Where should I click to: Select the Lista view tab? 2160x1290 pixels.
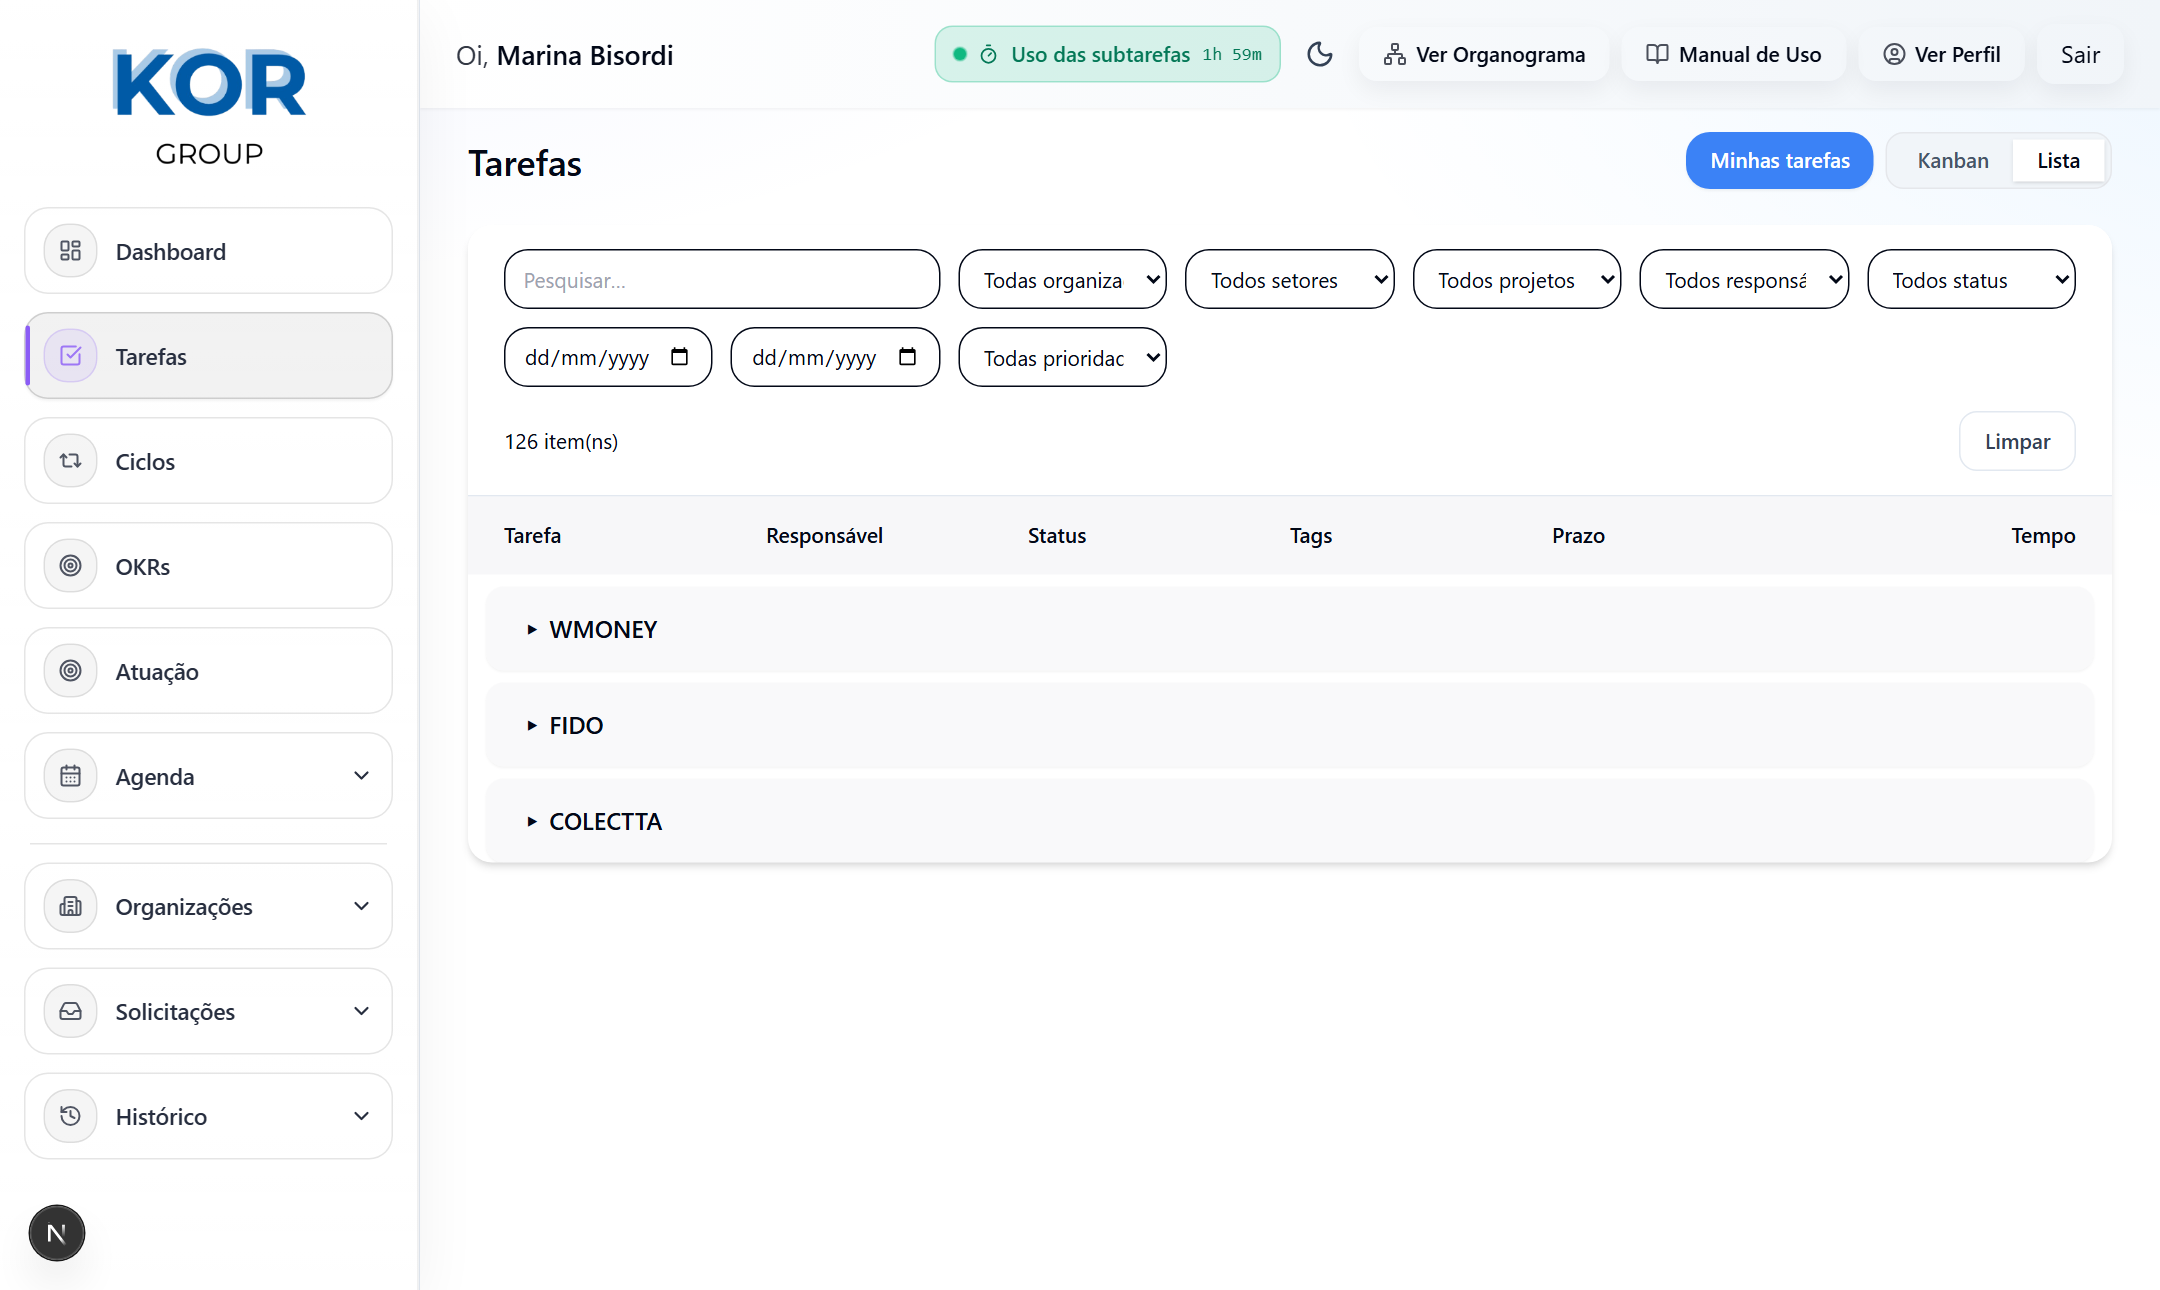coord(2058,160)
